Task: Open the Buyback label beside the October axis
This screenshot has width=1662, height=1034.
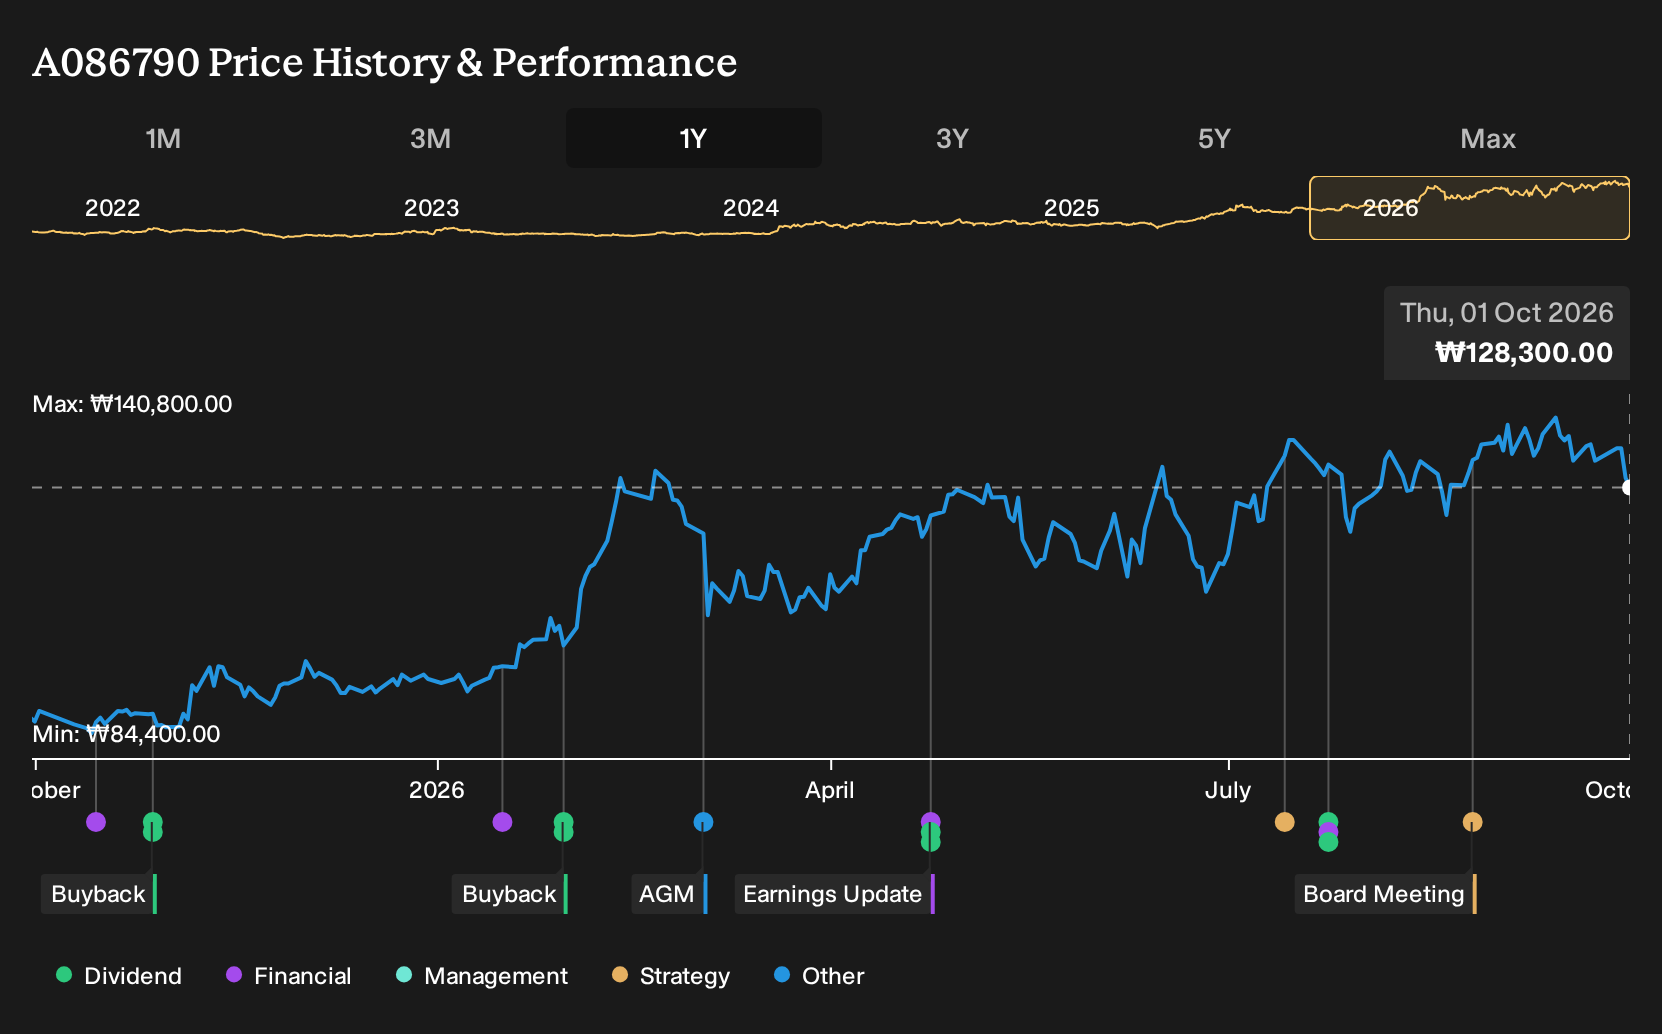Action: (x=99, y=894)
